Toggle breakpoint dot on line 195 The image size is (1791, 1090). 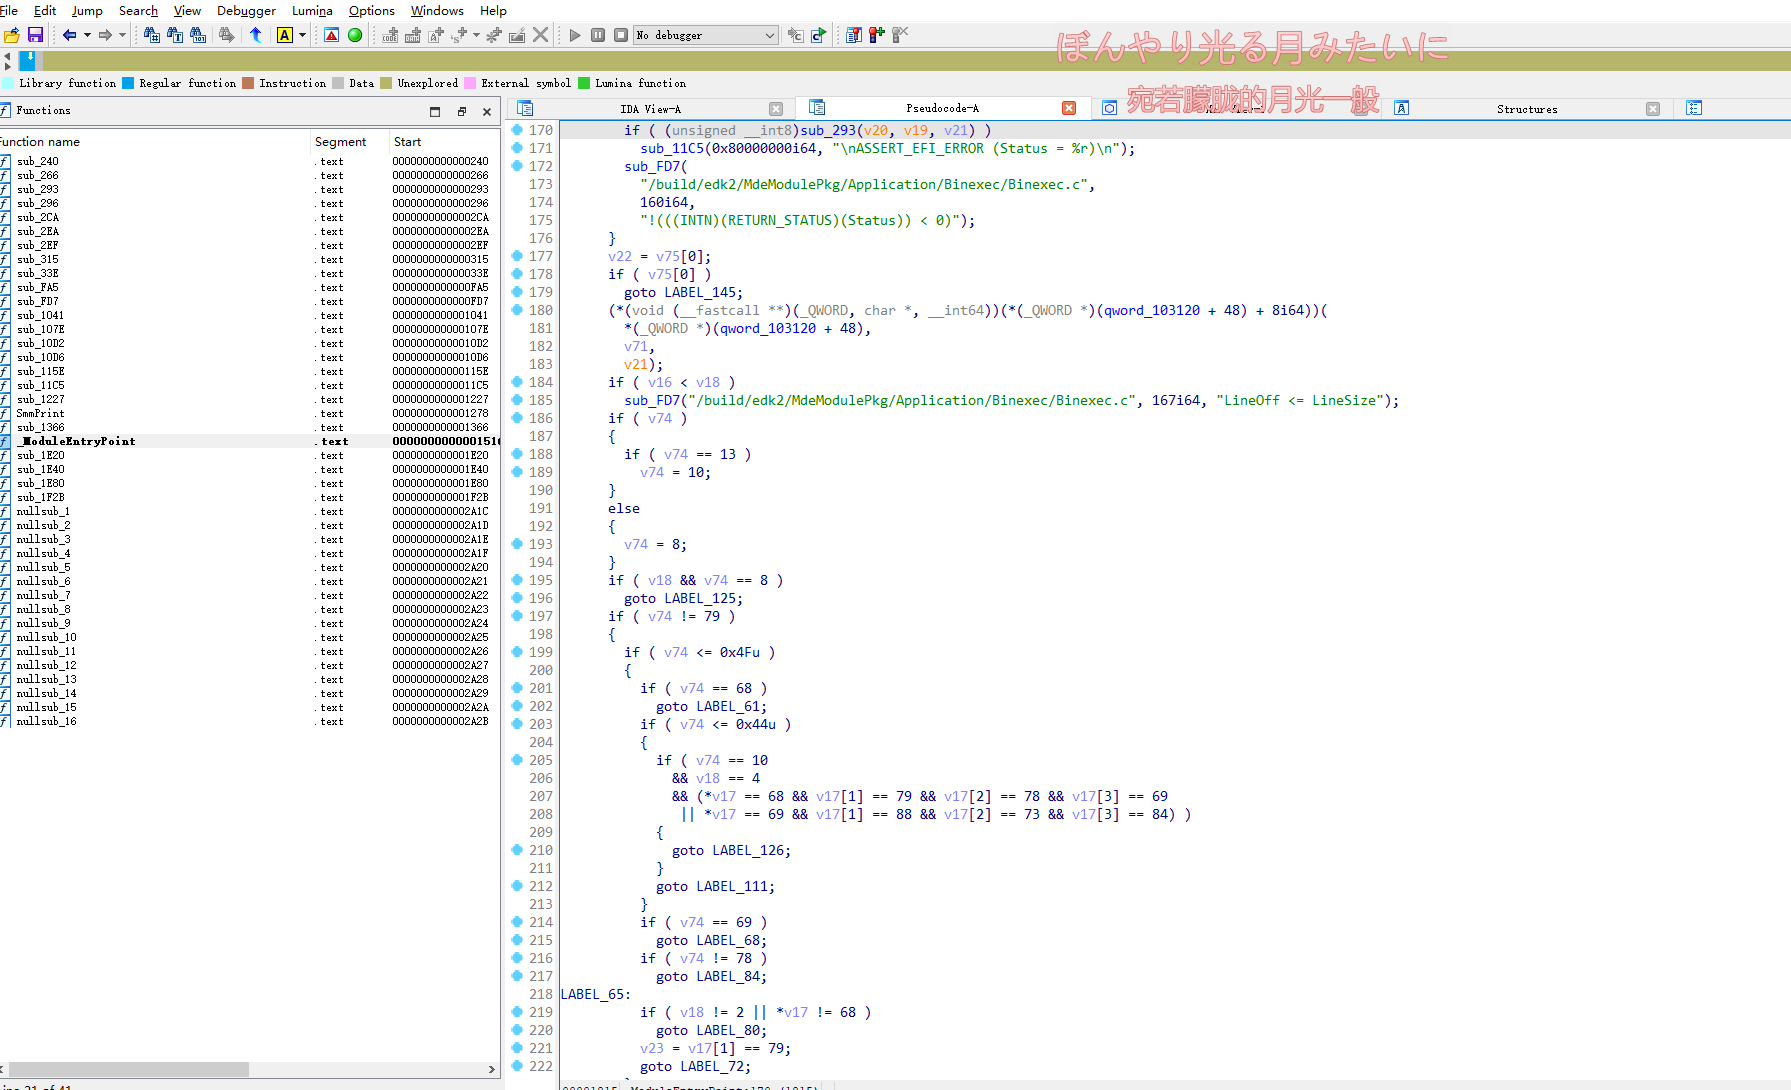point(517,580)
